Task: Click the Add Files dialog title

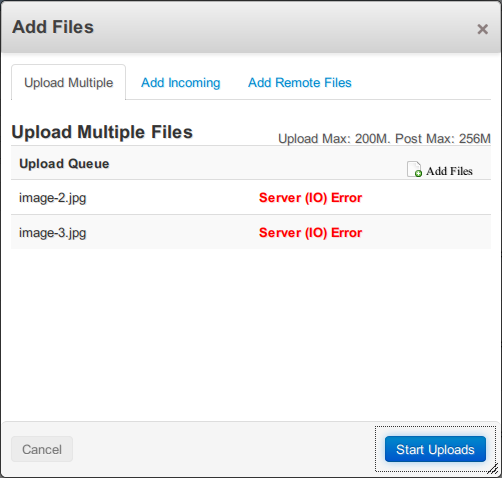Action: (53, 27)
